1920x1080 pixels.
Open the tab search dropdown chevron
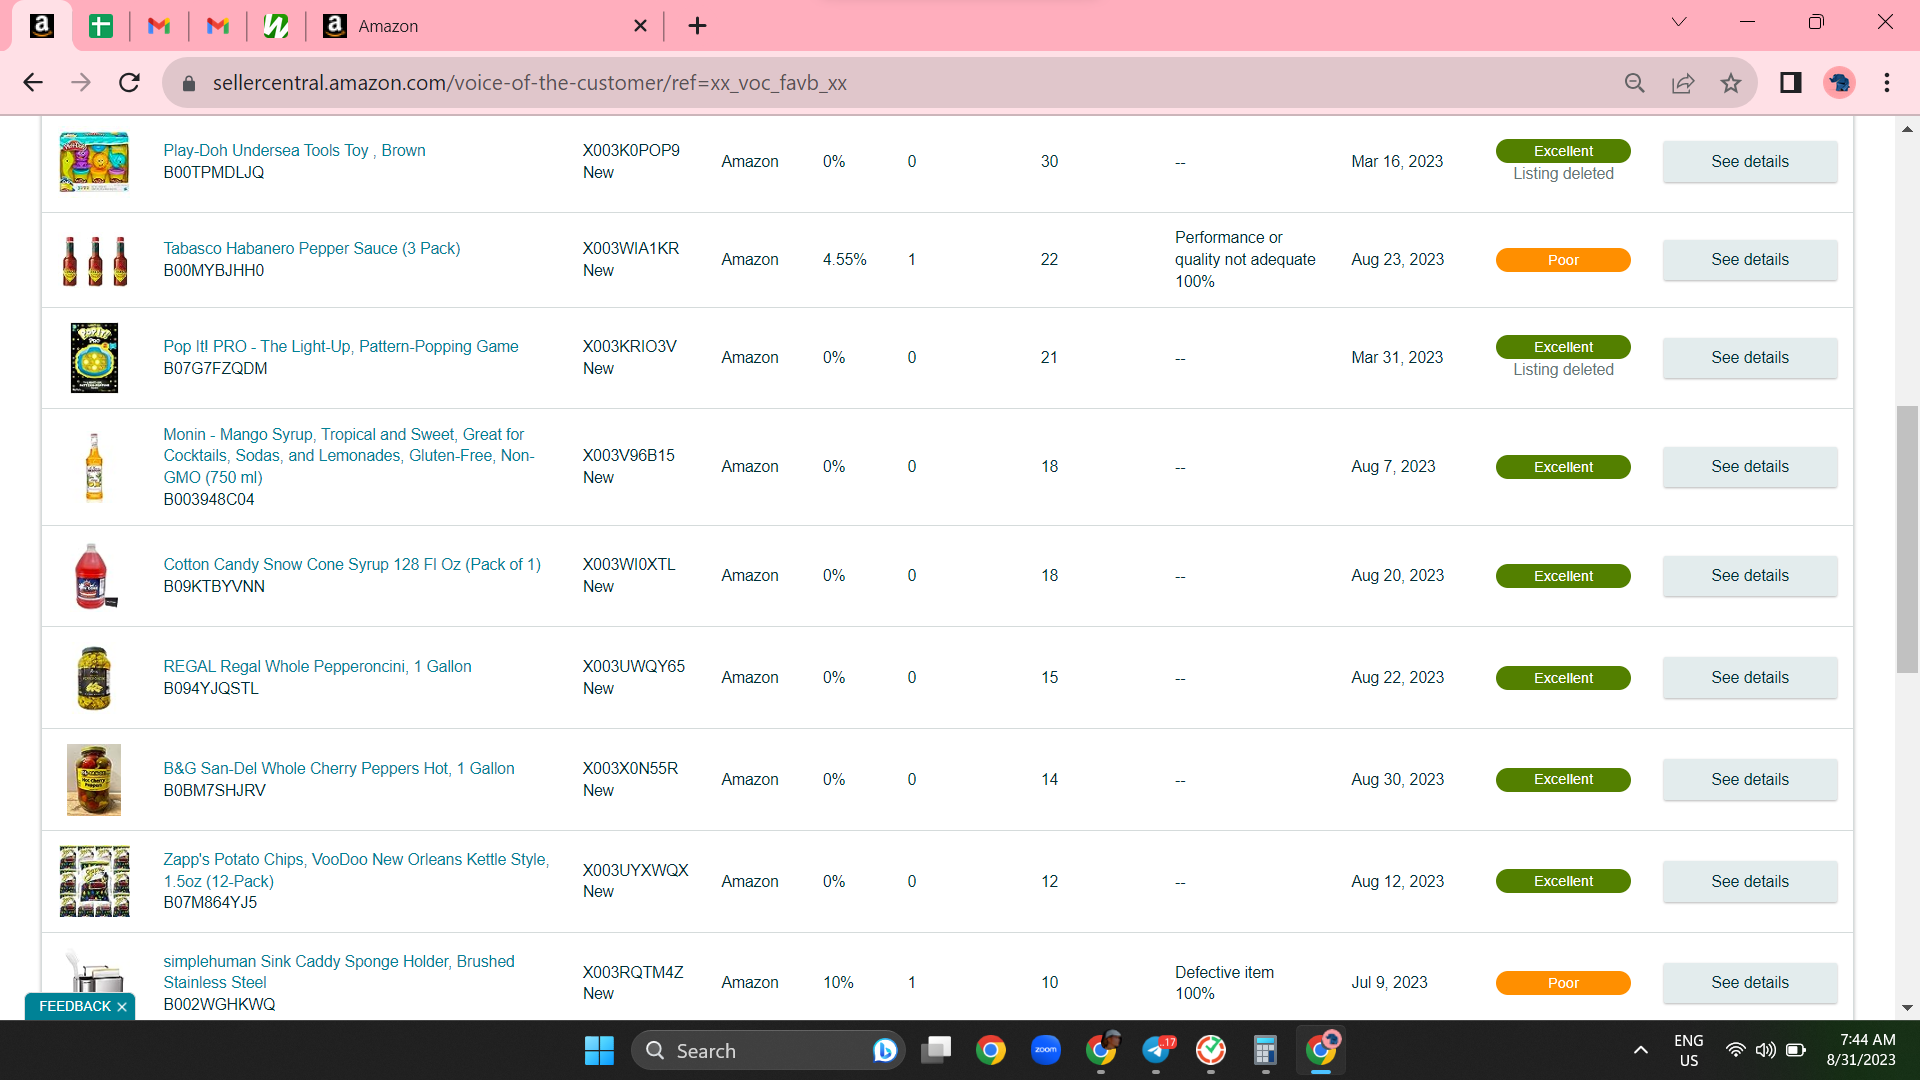tap(1679, 22)
